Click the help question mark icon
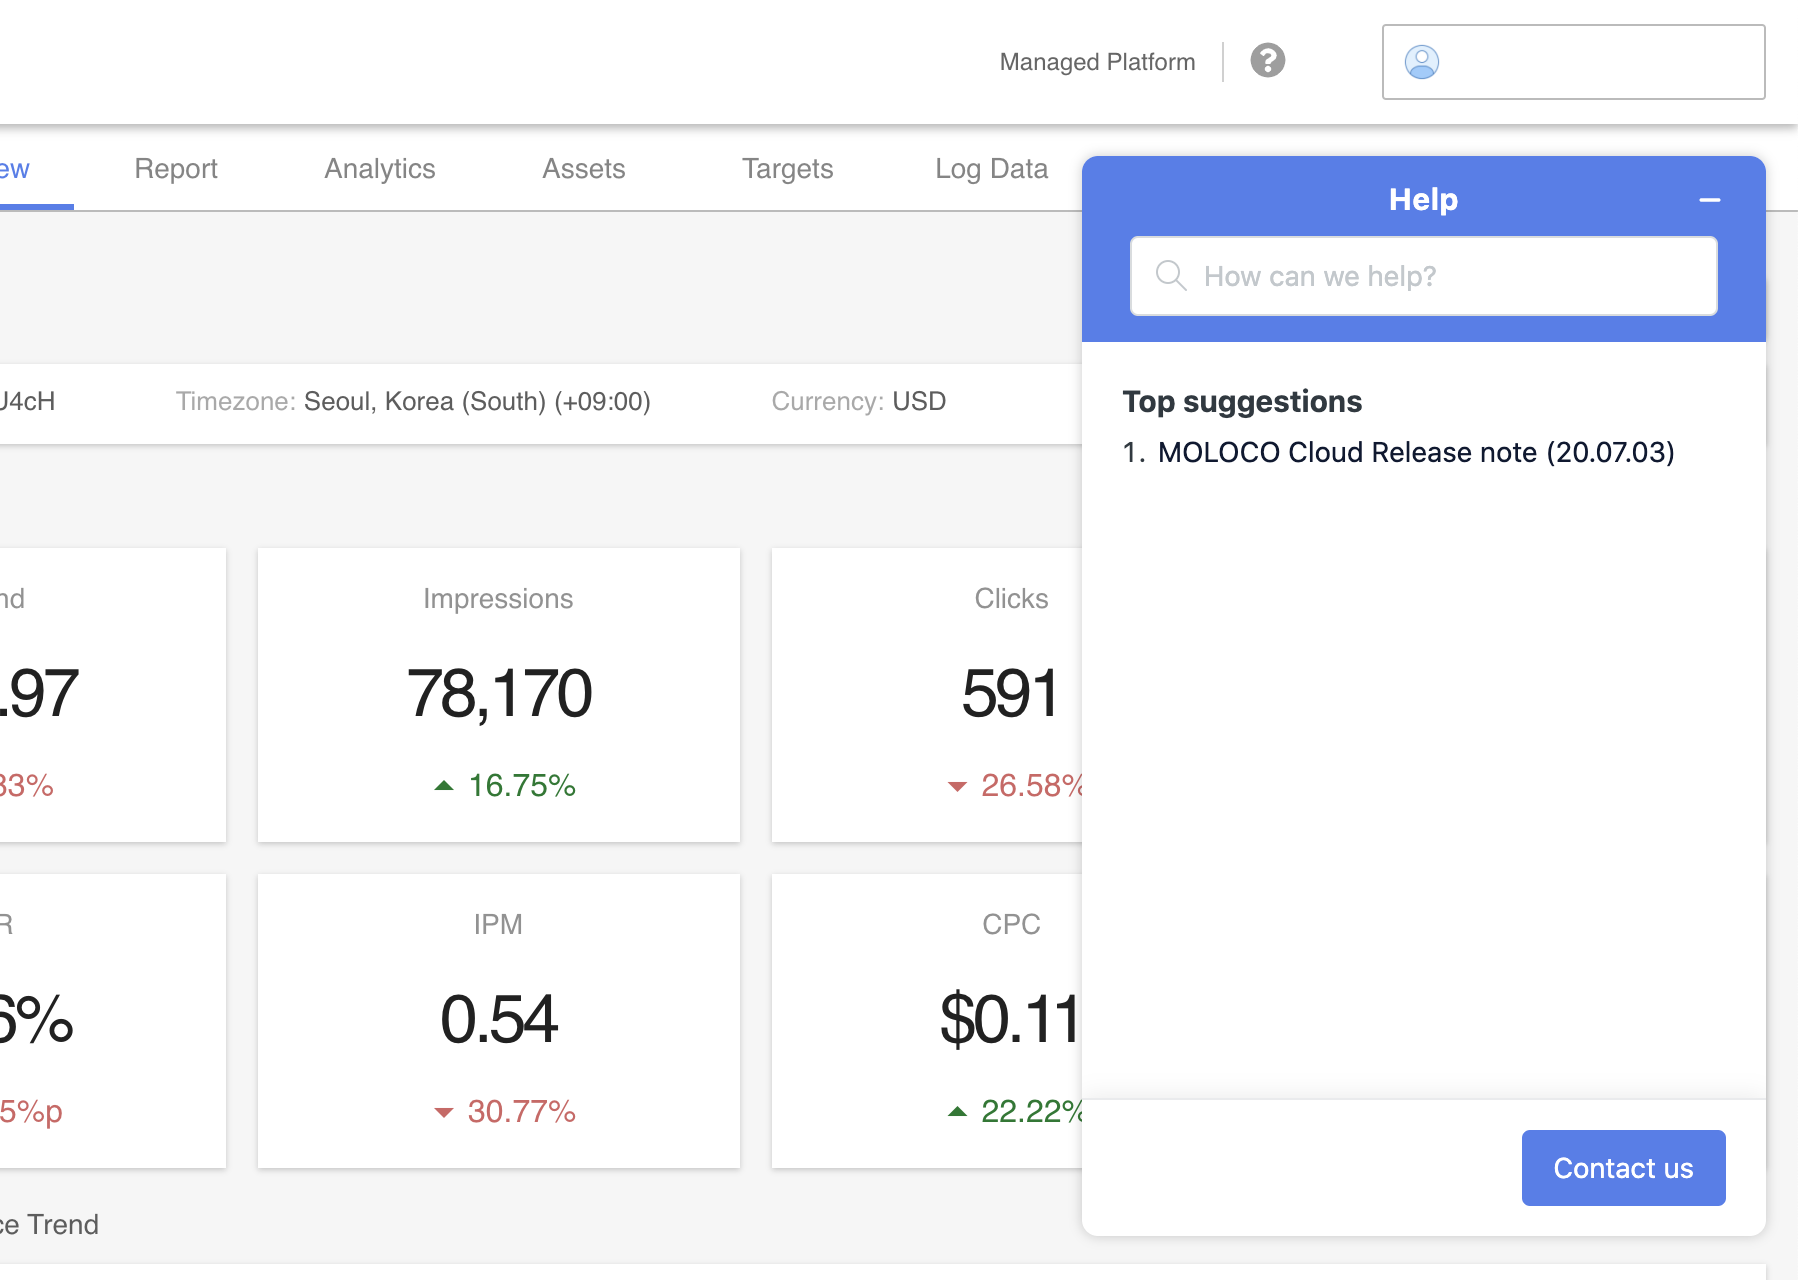Screen dimensions: 1798x1280 click(x=1267, y=61)
